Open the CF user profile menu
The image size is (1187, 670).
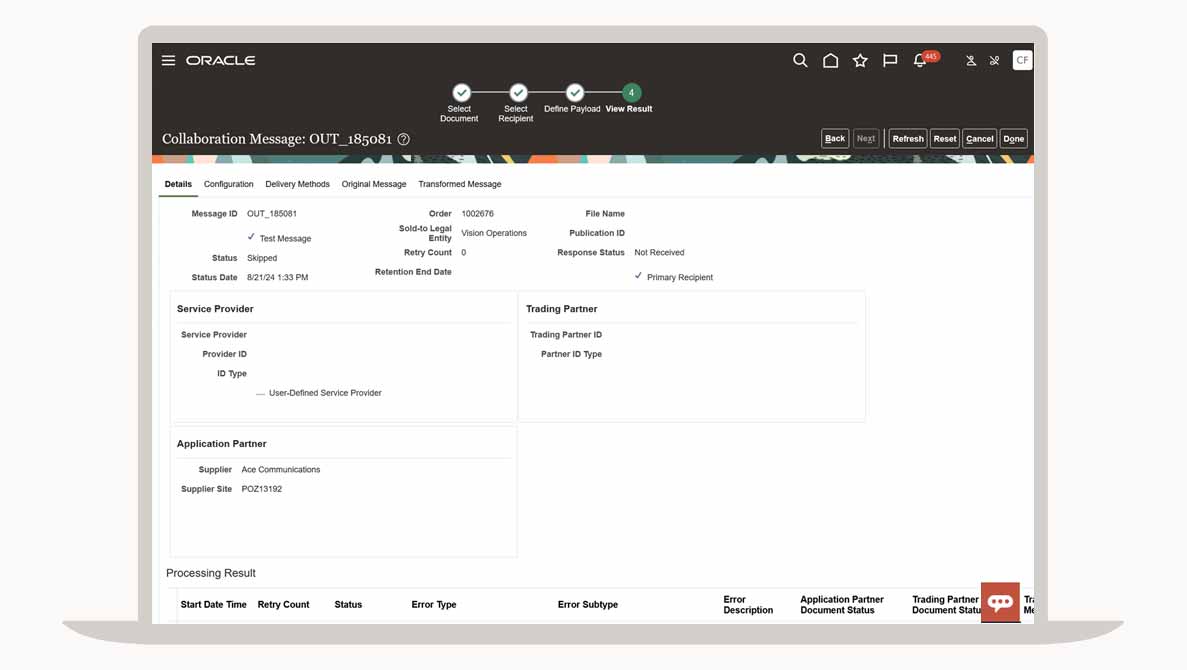coord(1022,61)
